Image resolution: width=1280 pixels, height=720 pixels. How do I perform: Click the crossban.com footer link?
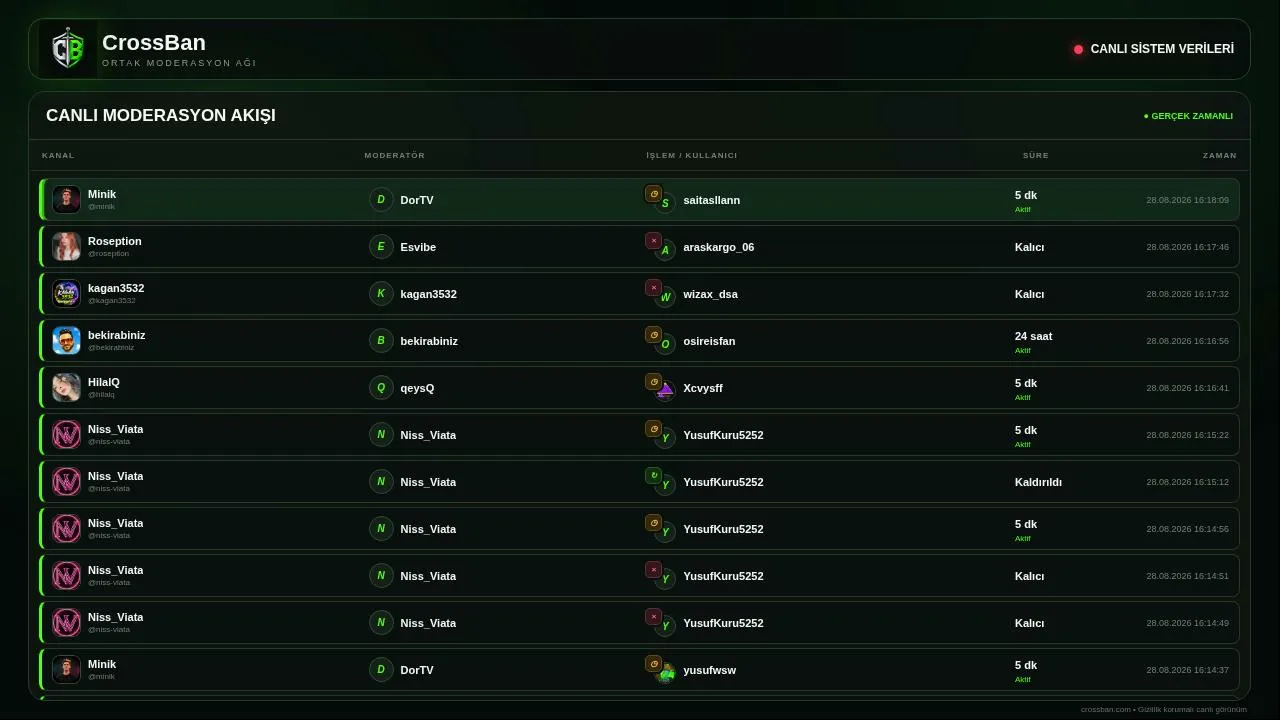[1105, 710]
